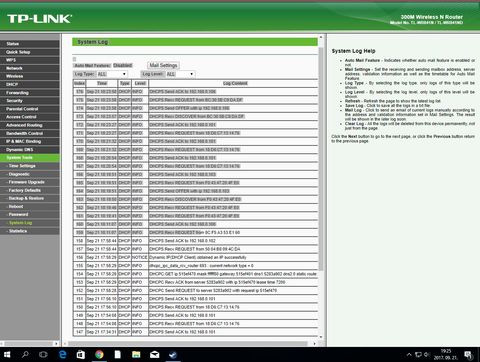Open the Log Level dropdown
The height and width of the screenshot is (362, 480).
180,74
